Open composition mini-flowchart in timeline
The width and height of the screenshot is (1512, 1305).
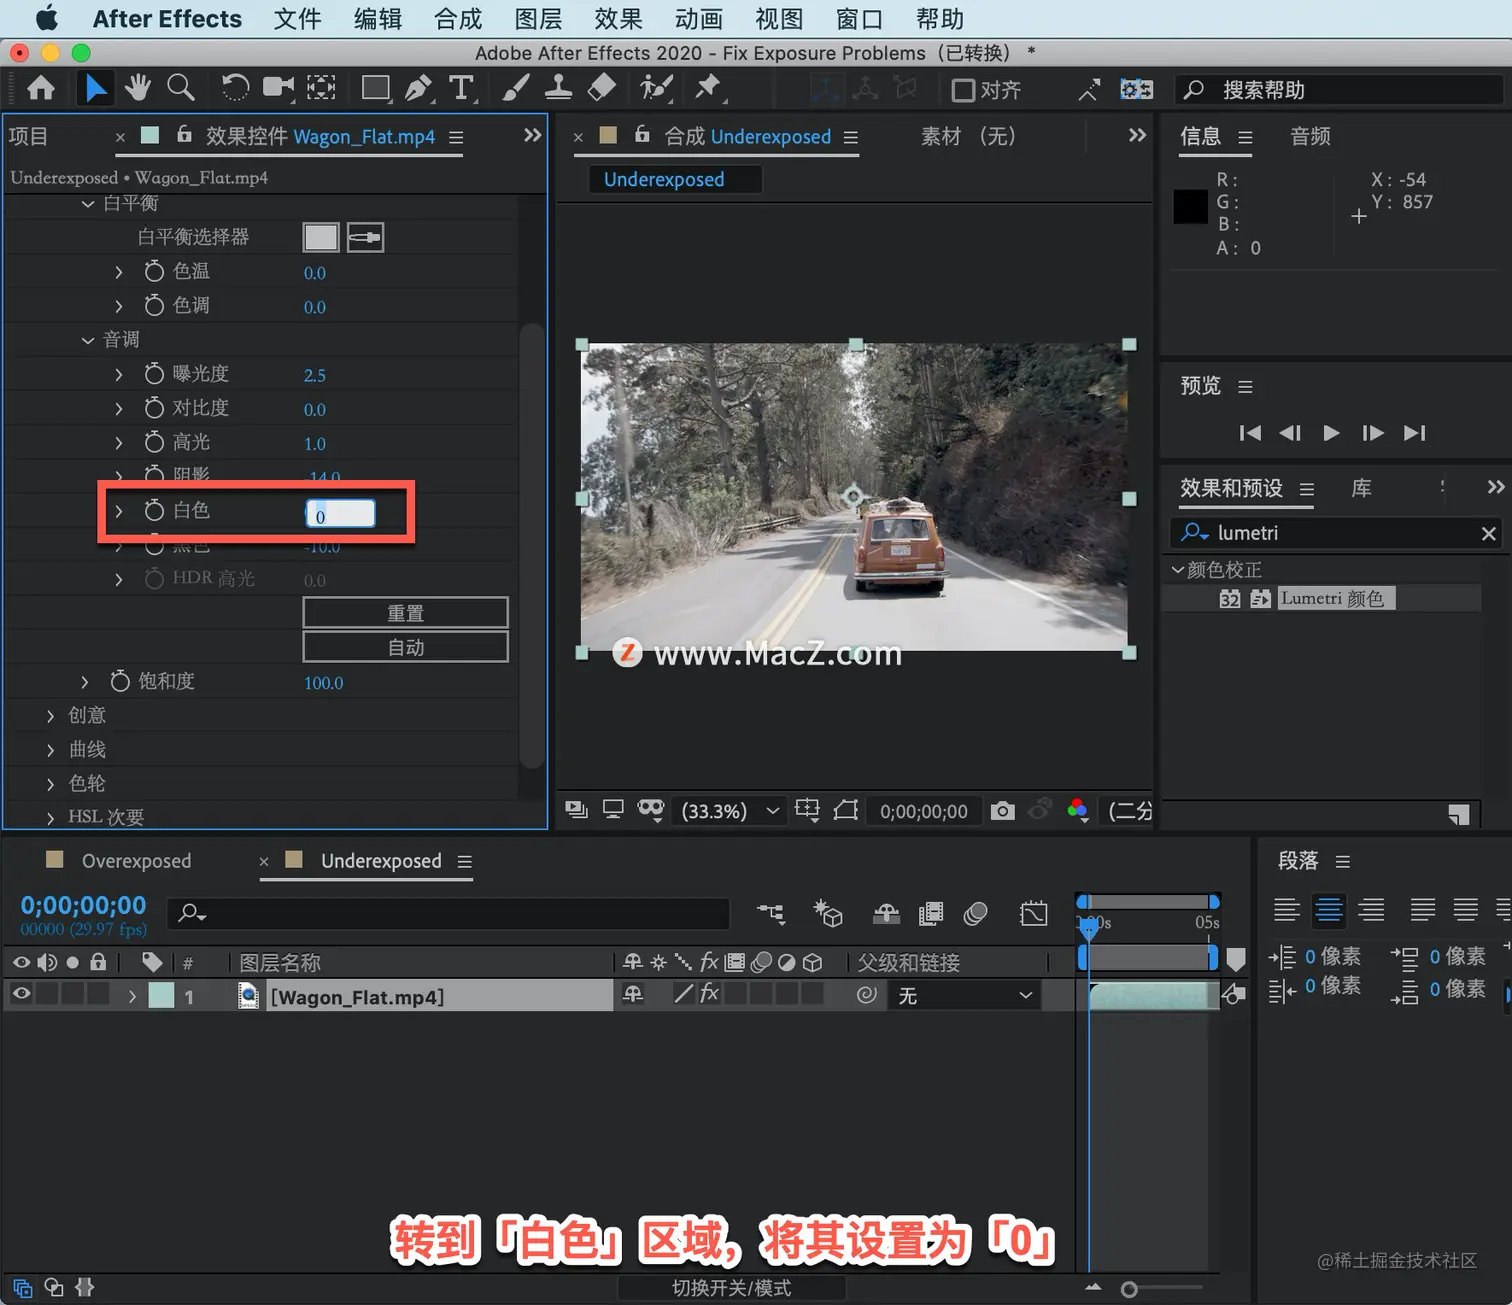[771, 913]
